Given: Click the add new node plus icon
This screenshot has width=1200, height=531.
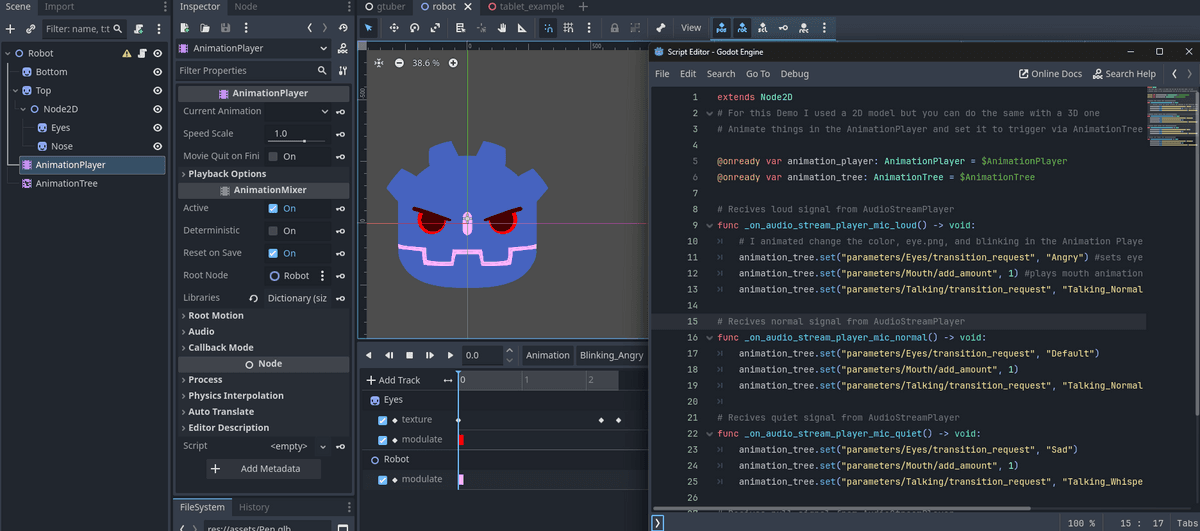Looking at the screenshot, I should pyautogui.click(x=11, y=29).
